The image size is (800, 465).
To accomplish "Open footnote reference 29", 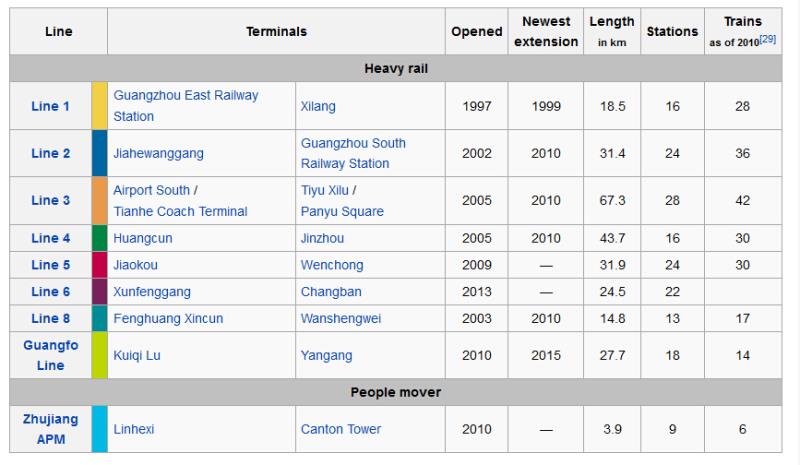I will pos(768,39).
